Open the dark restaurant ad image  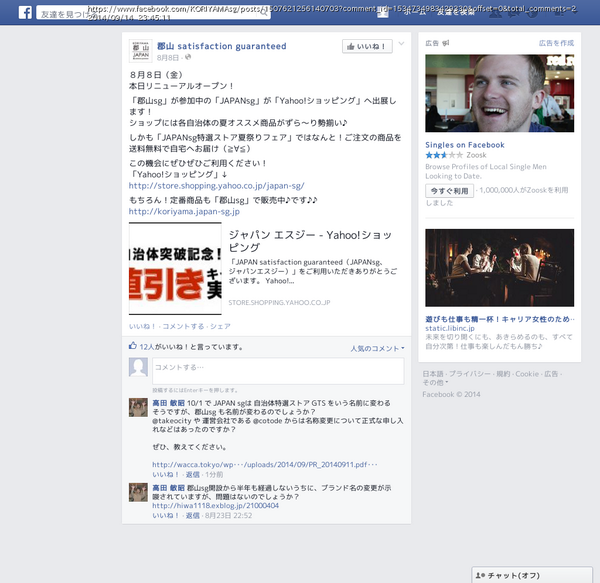point(499,268)
